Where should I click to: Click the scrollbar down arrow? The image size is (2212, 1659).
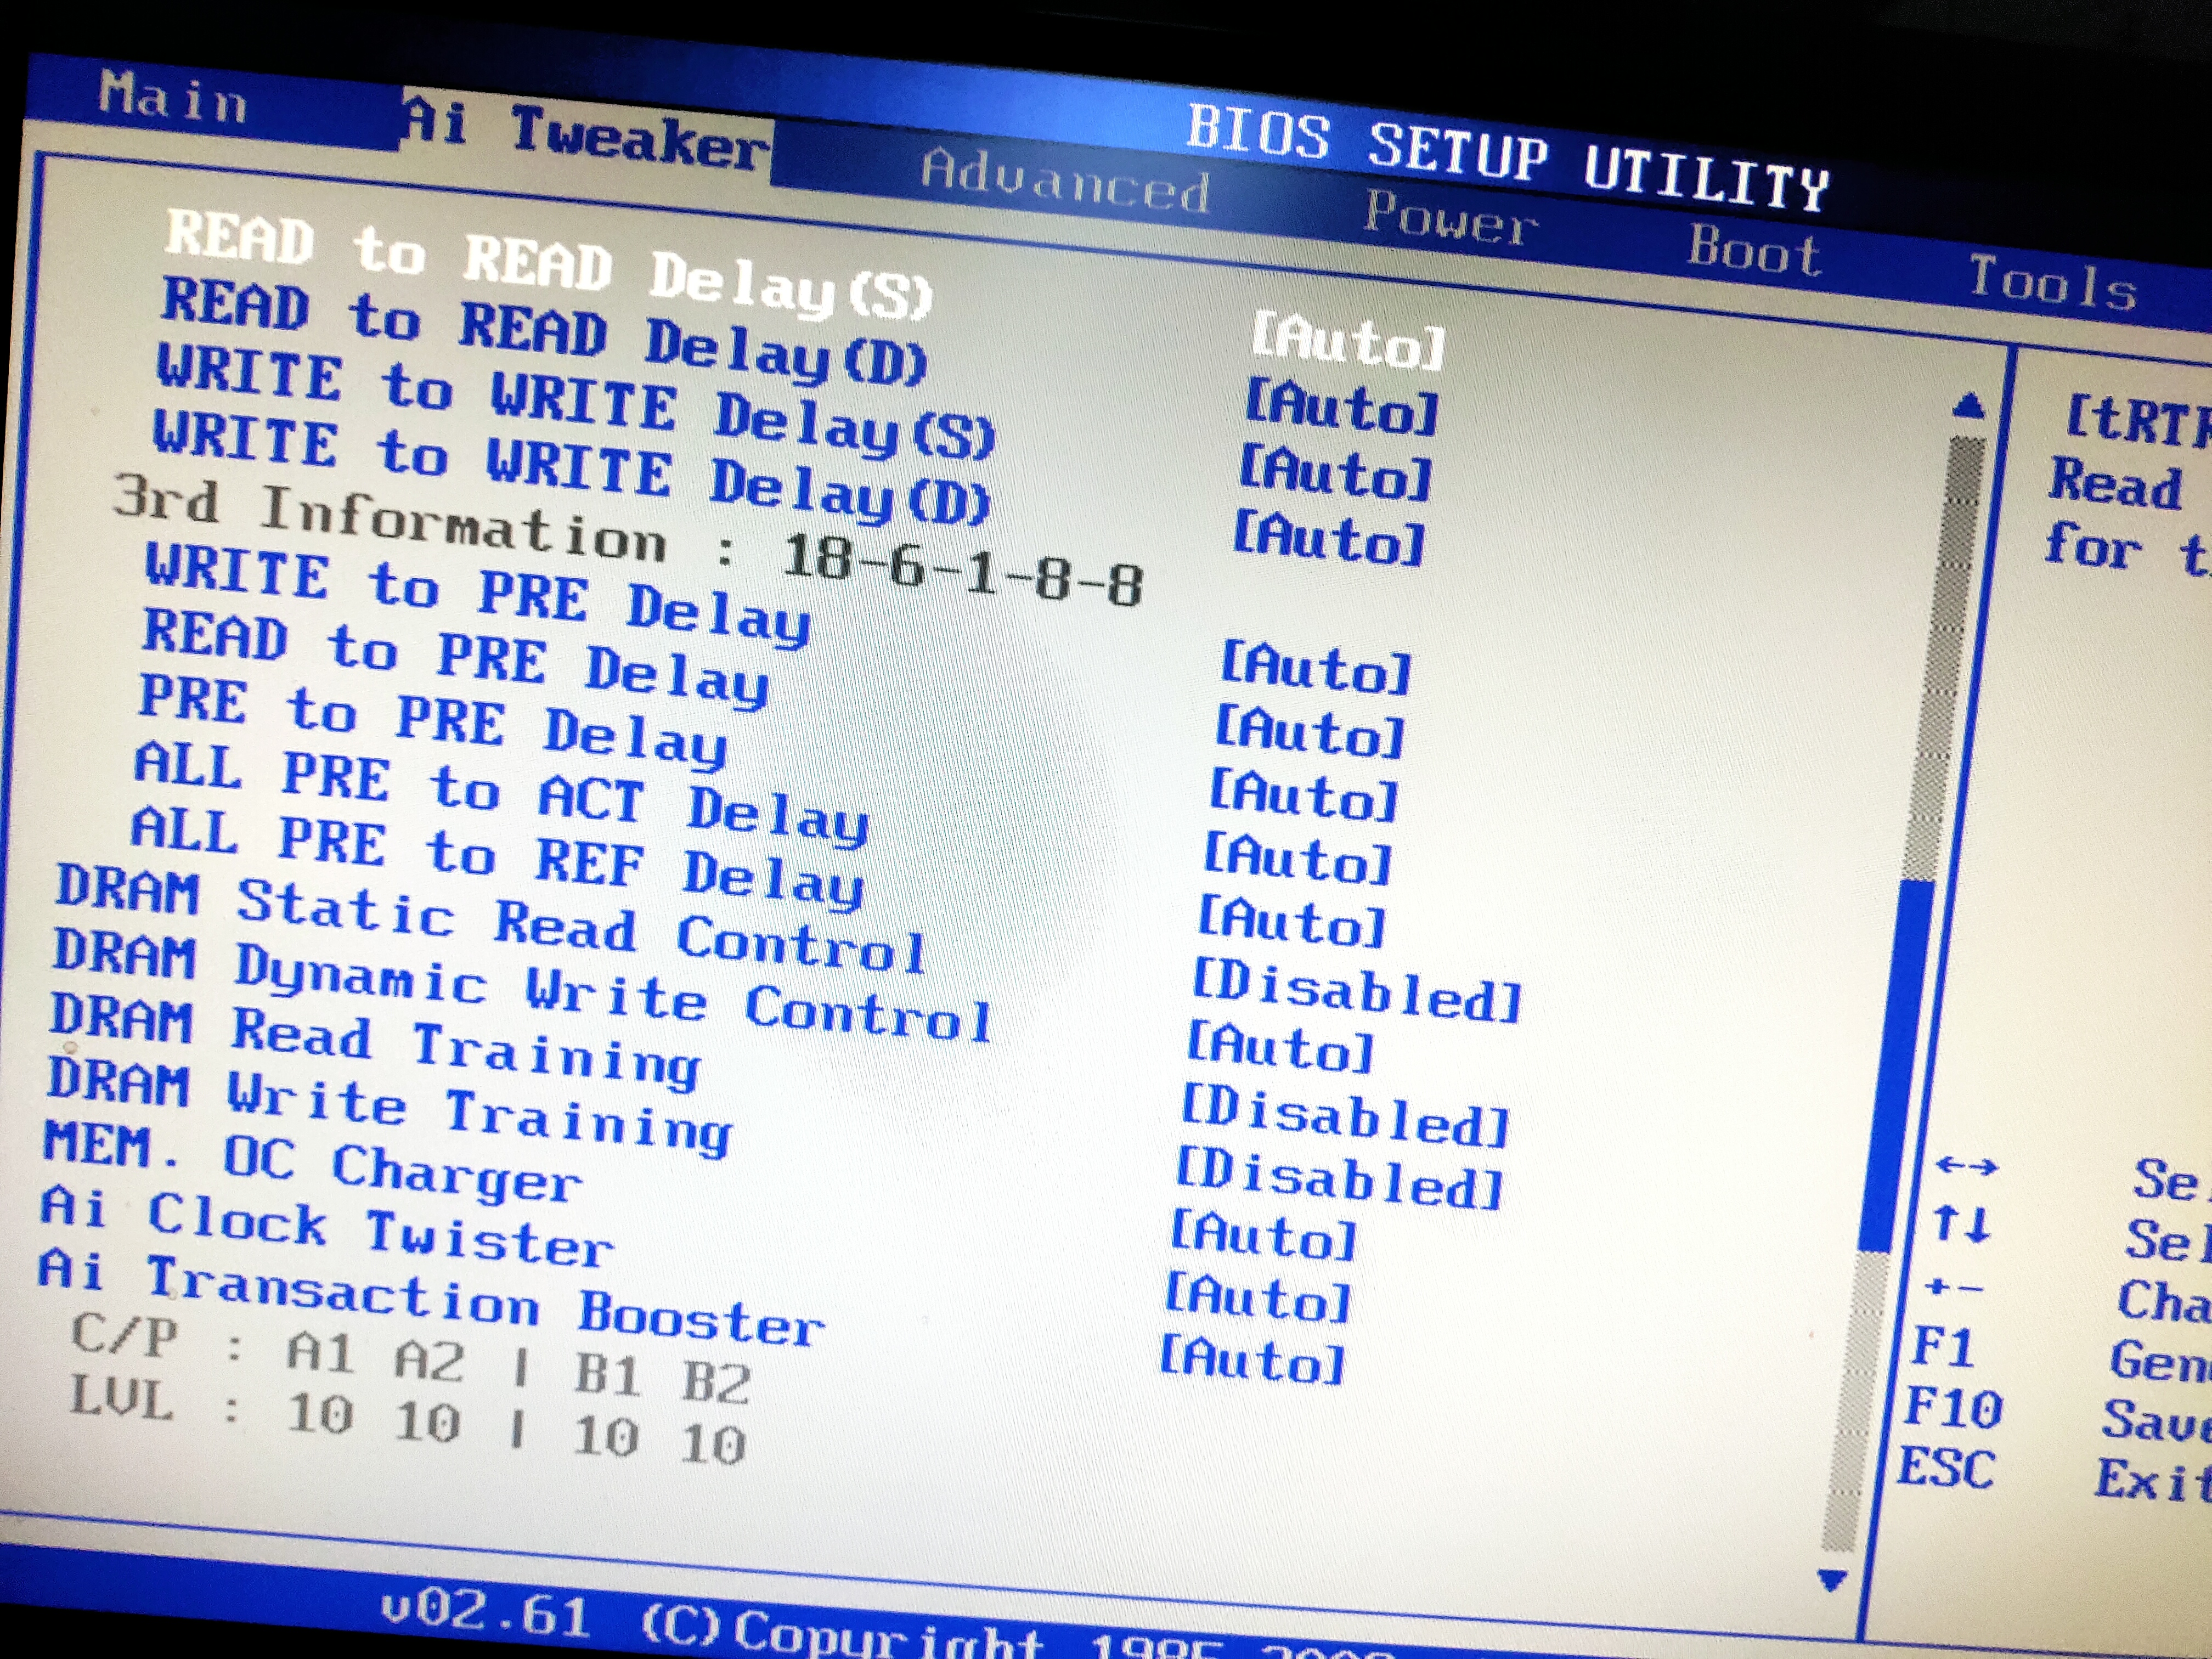tap(1832, 1580)
